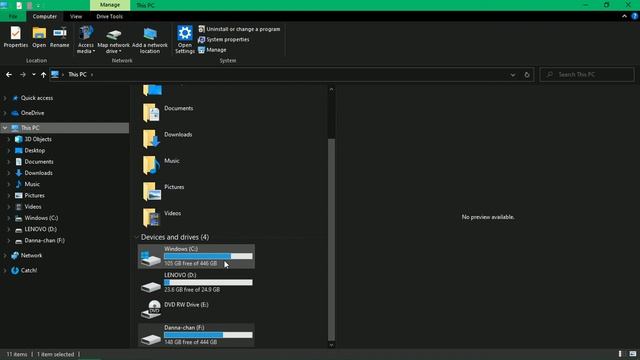Open System properties from the ribbon

224,39
